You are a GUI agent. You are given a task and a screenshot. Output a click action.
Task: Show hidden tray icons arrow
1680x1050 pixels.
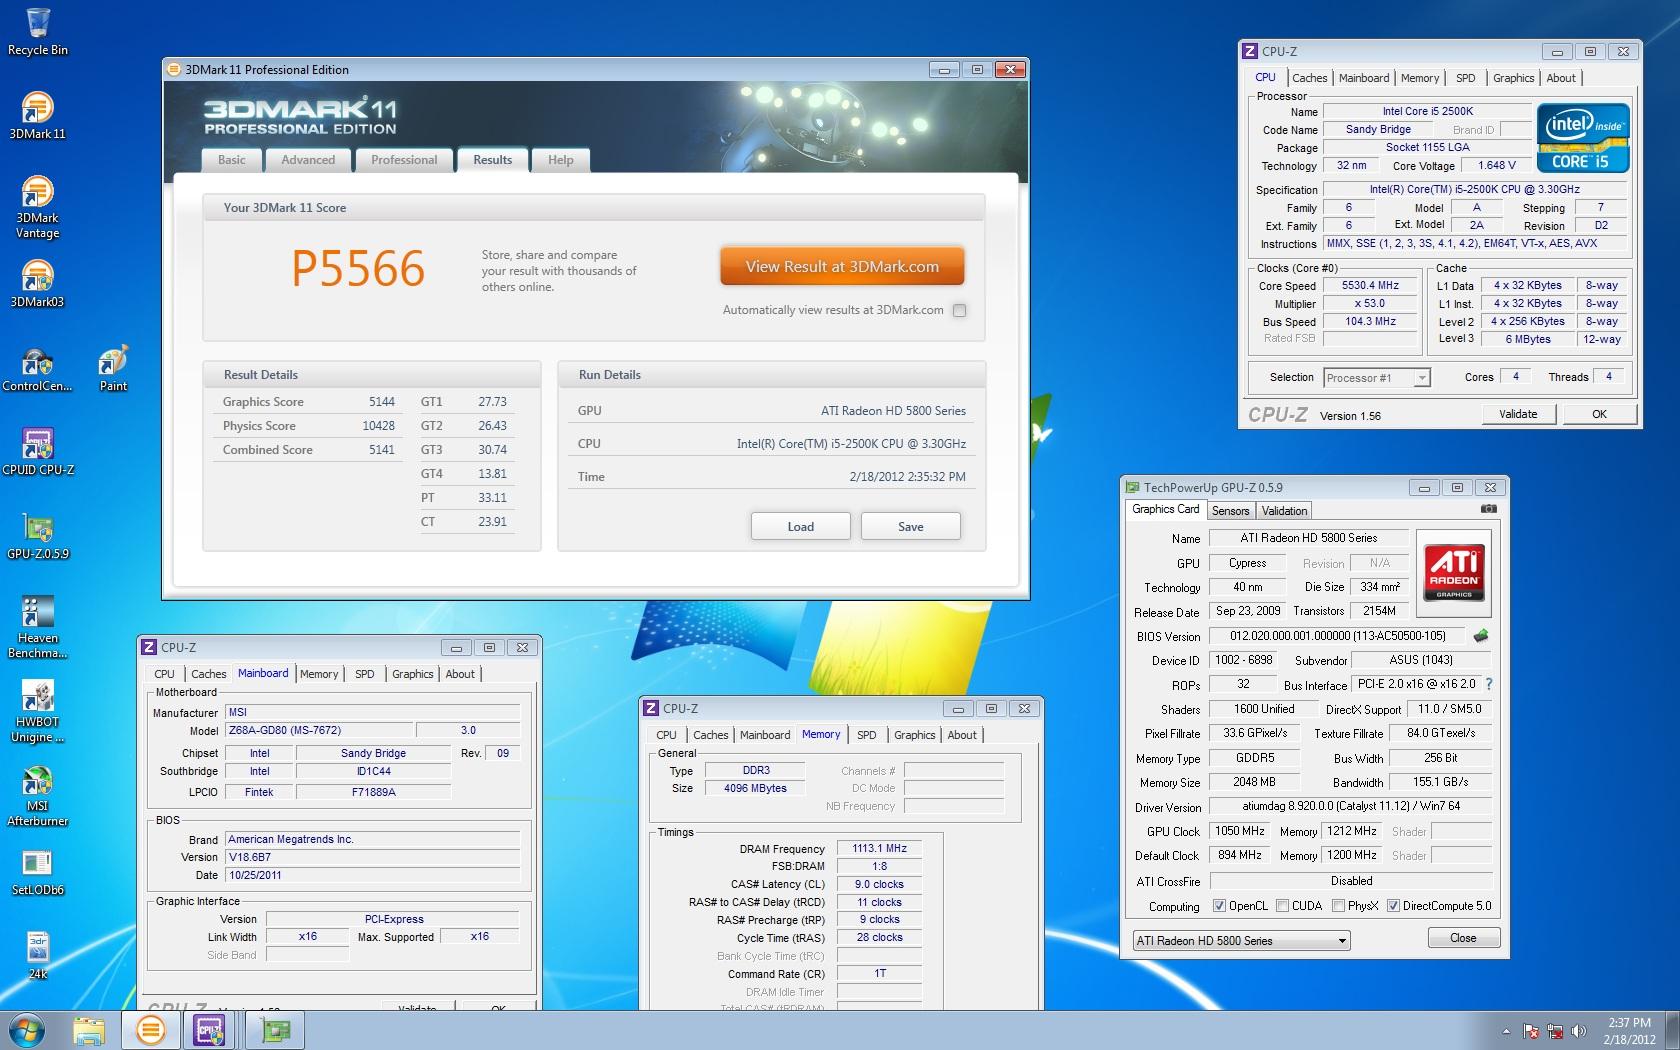pyautogui.click(x=1506, y=1031)
